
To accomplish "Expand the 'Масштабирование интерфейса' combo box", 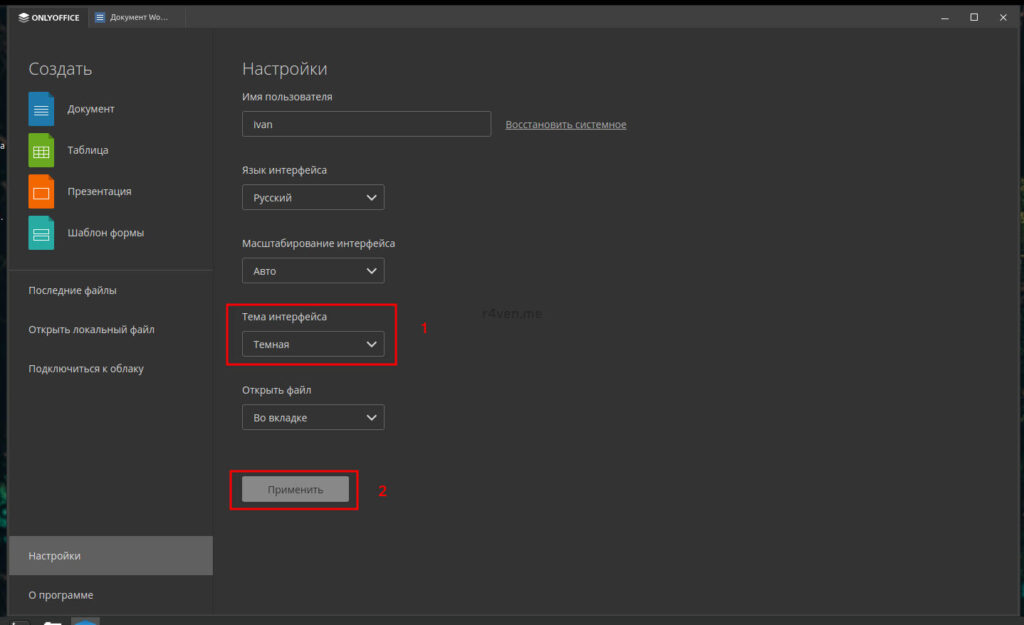I will pyautogui.click(x=313, y=271).
